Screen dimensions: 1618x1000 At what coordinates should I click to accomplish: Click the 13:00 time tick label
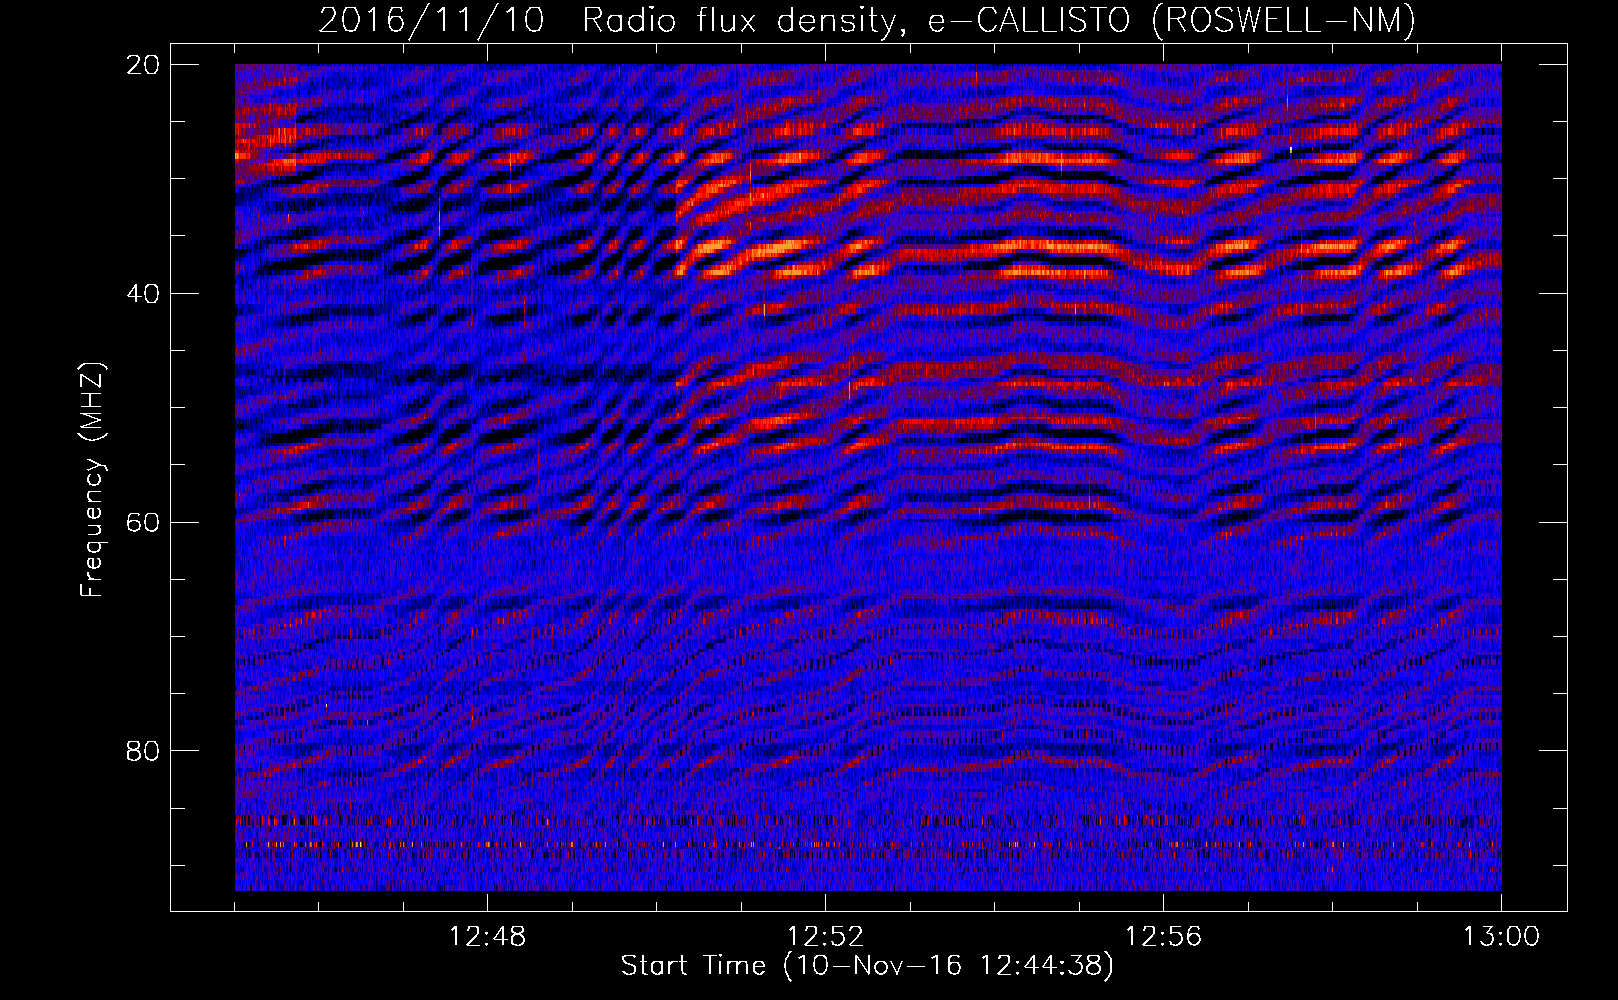pos(1501,937)
